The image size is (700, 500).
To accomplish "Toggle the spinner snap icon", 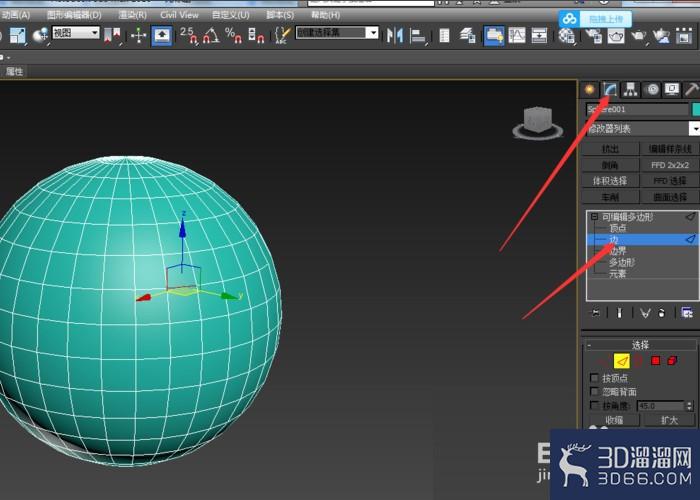I will 256,35.
